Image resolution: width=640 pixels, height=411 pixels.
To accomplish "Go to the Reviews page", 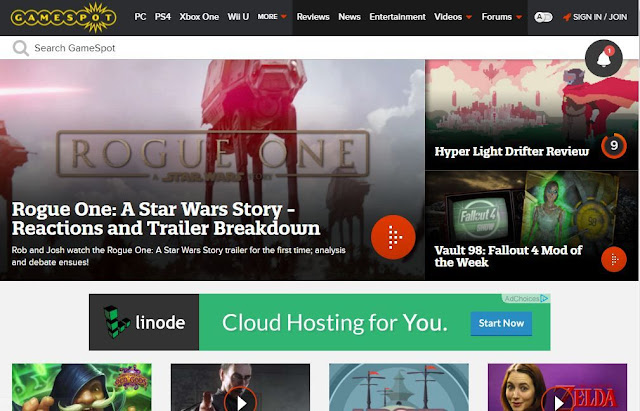I will pos(313,17).
